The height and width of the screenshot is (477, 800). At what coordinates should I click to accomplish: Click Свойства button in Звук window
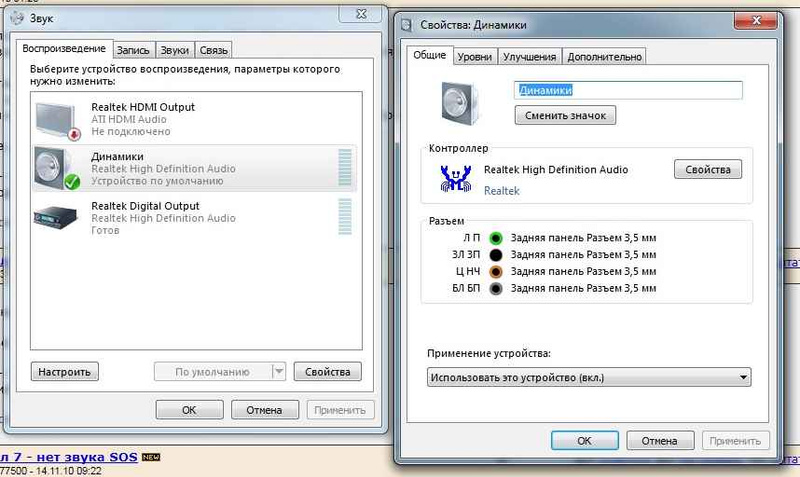(x=328, y=372)
